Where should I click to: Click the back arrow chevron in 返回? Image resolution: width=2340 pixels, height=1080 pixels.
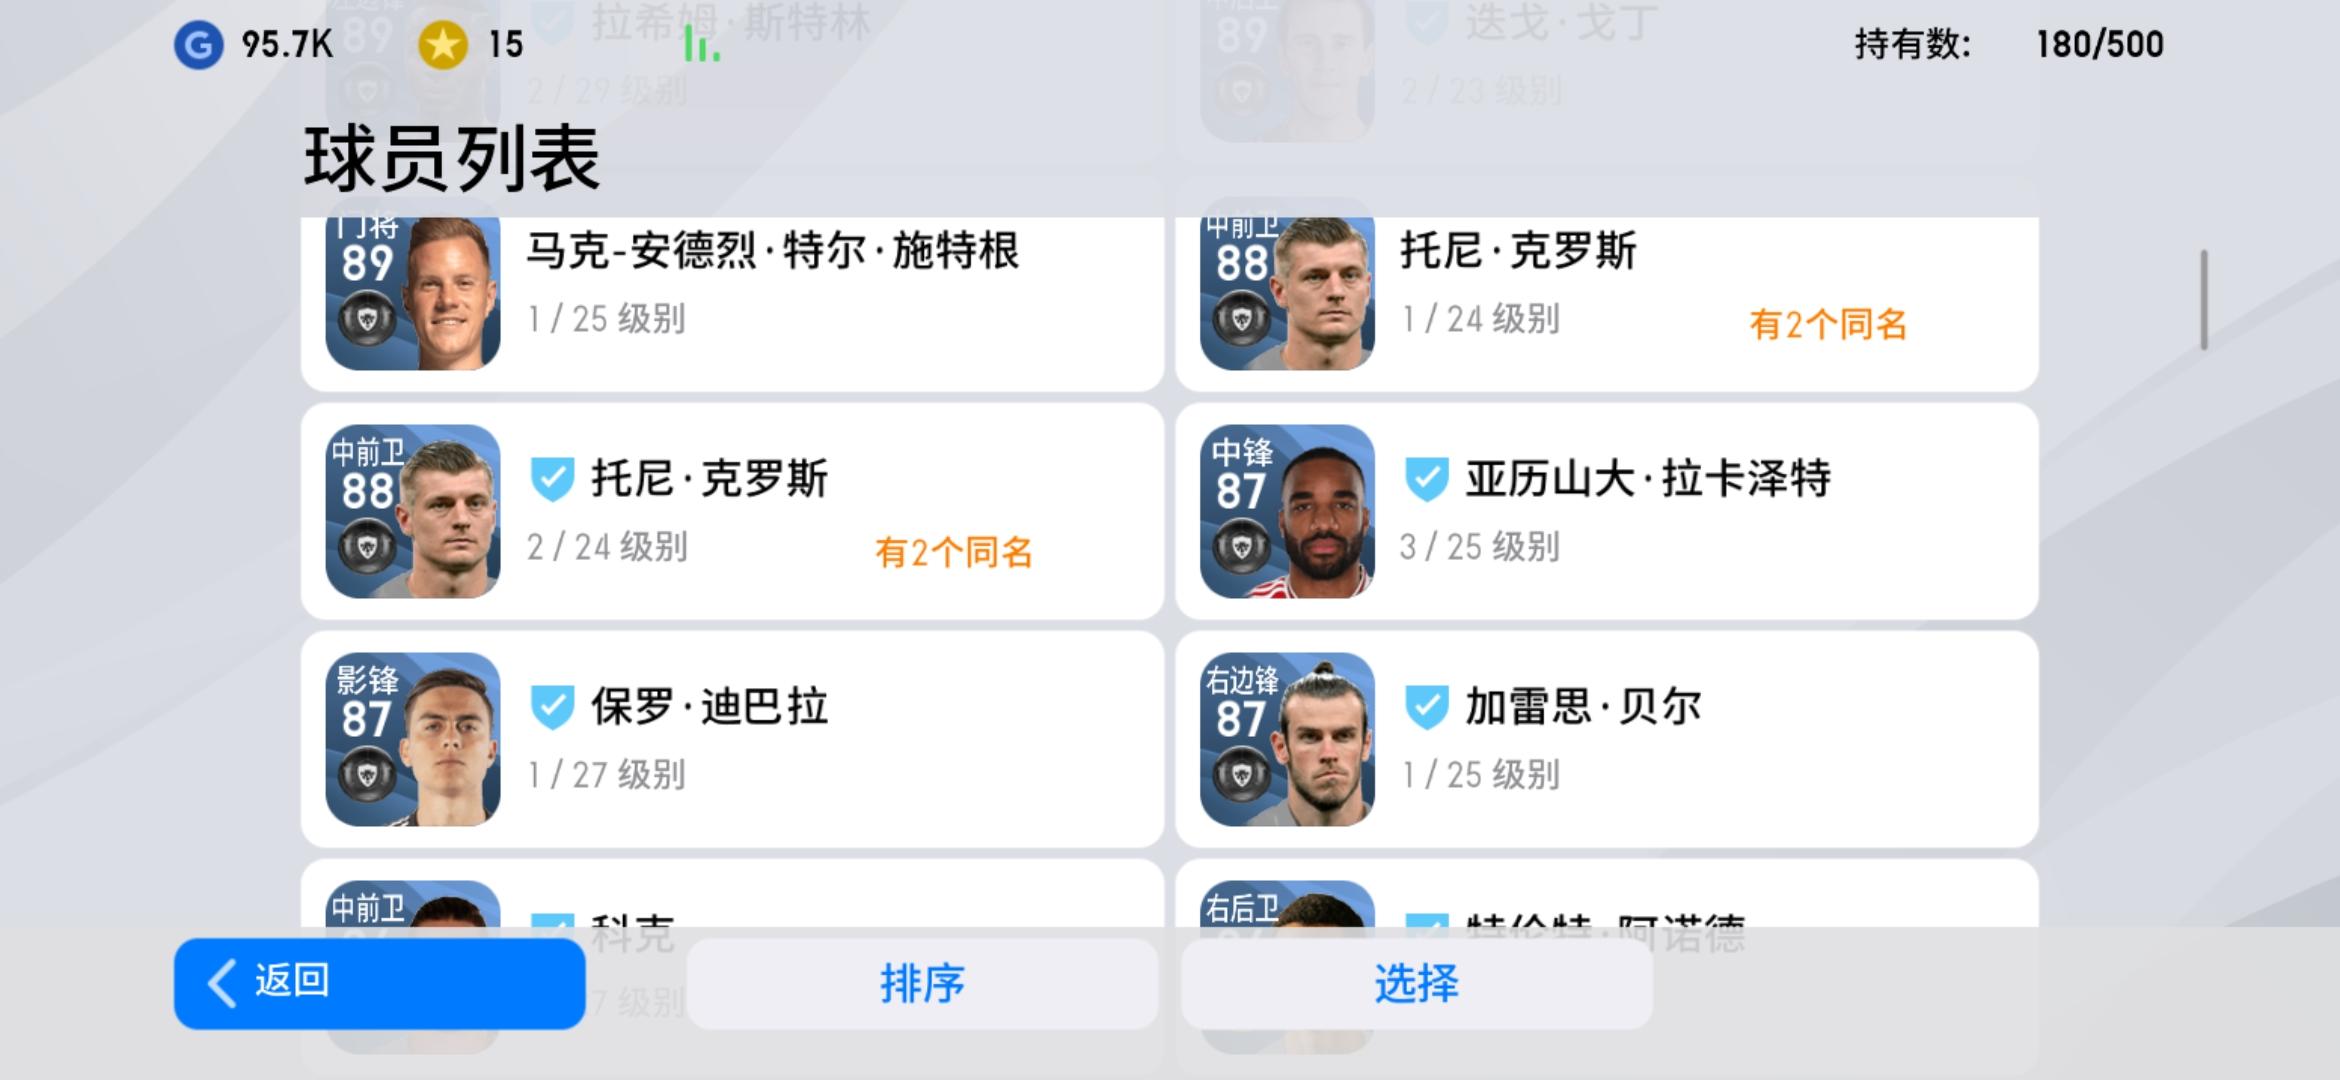pyautogui.click(x=222, y=983)
